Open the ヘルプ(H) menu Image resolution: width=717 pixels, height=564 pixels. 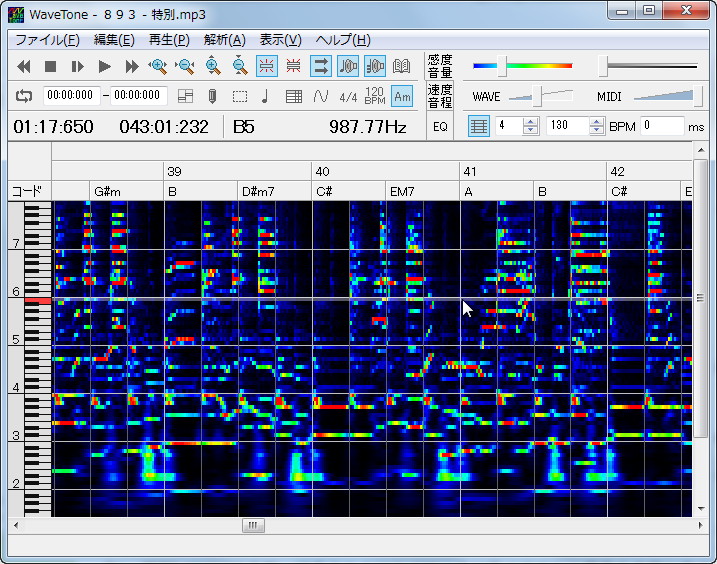[x=343, y=40]
